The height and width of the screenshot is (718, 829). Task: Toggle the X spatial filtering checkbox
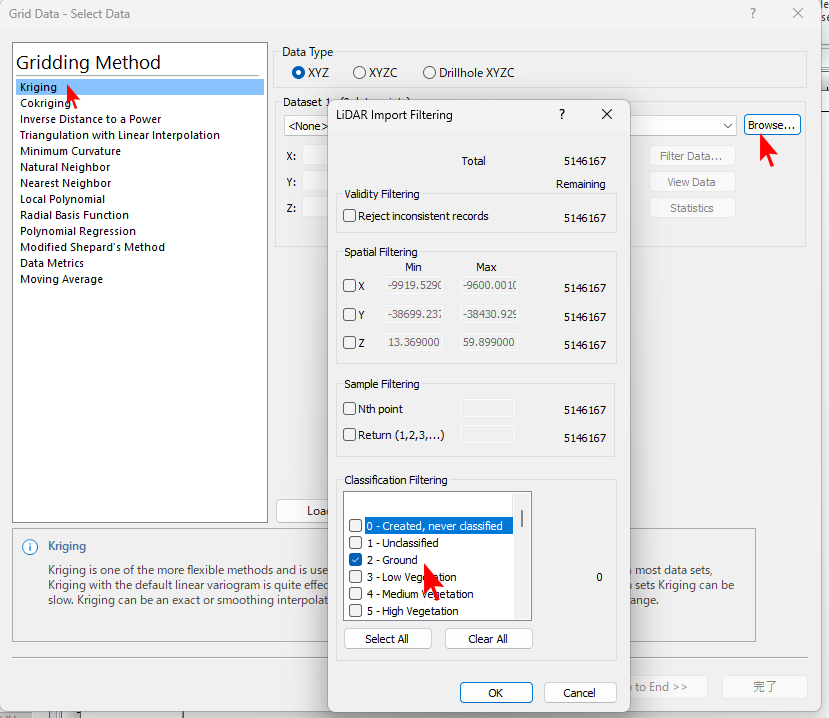(x=350, y=286)
